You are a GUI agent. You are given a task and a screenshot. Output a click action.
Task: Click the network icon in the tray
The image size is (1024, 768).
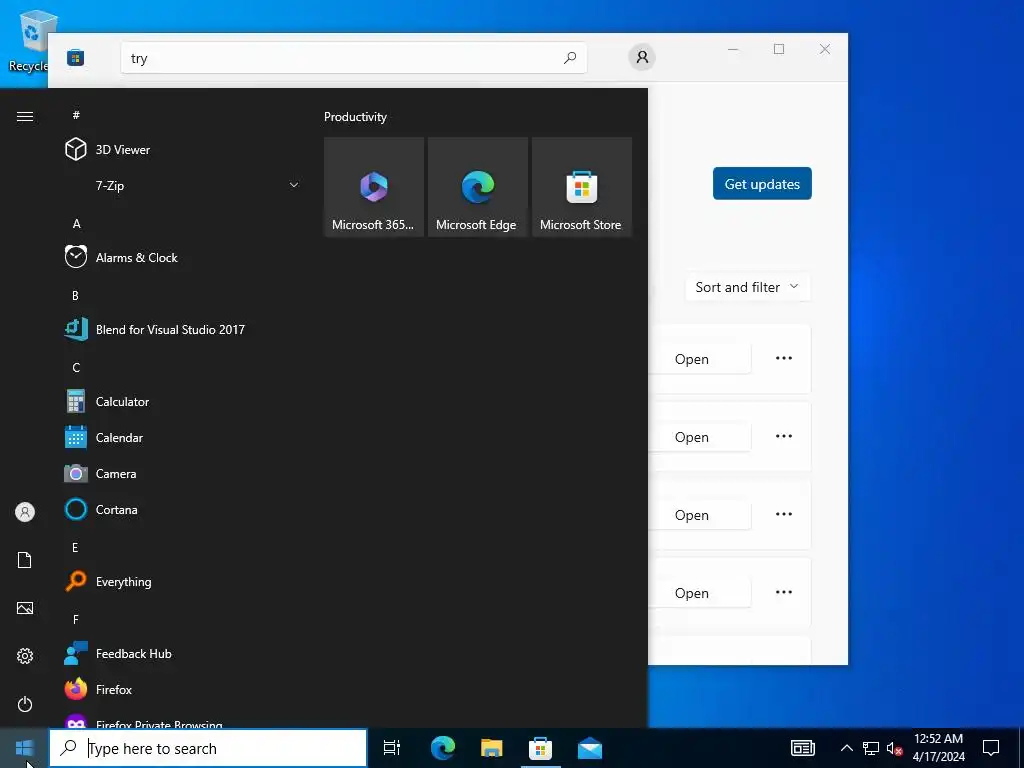click(x=871, y=748)
